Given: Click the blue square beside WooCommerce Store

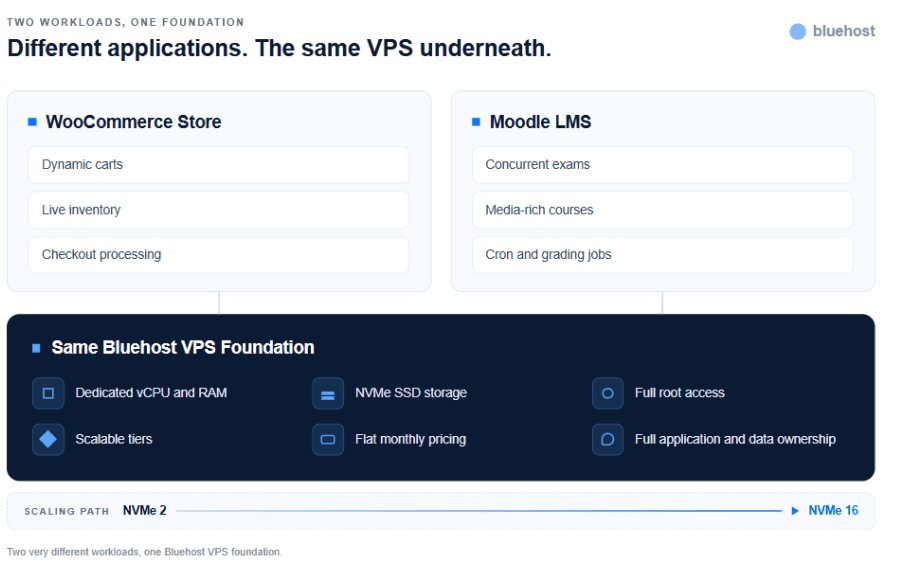Looking at the screenshot, I should (x=33, y=122).
